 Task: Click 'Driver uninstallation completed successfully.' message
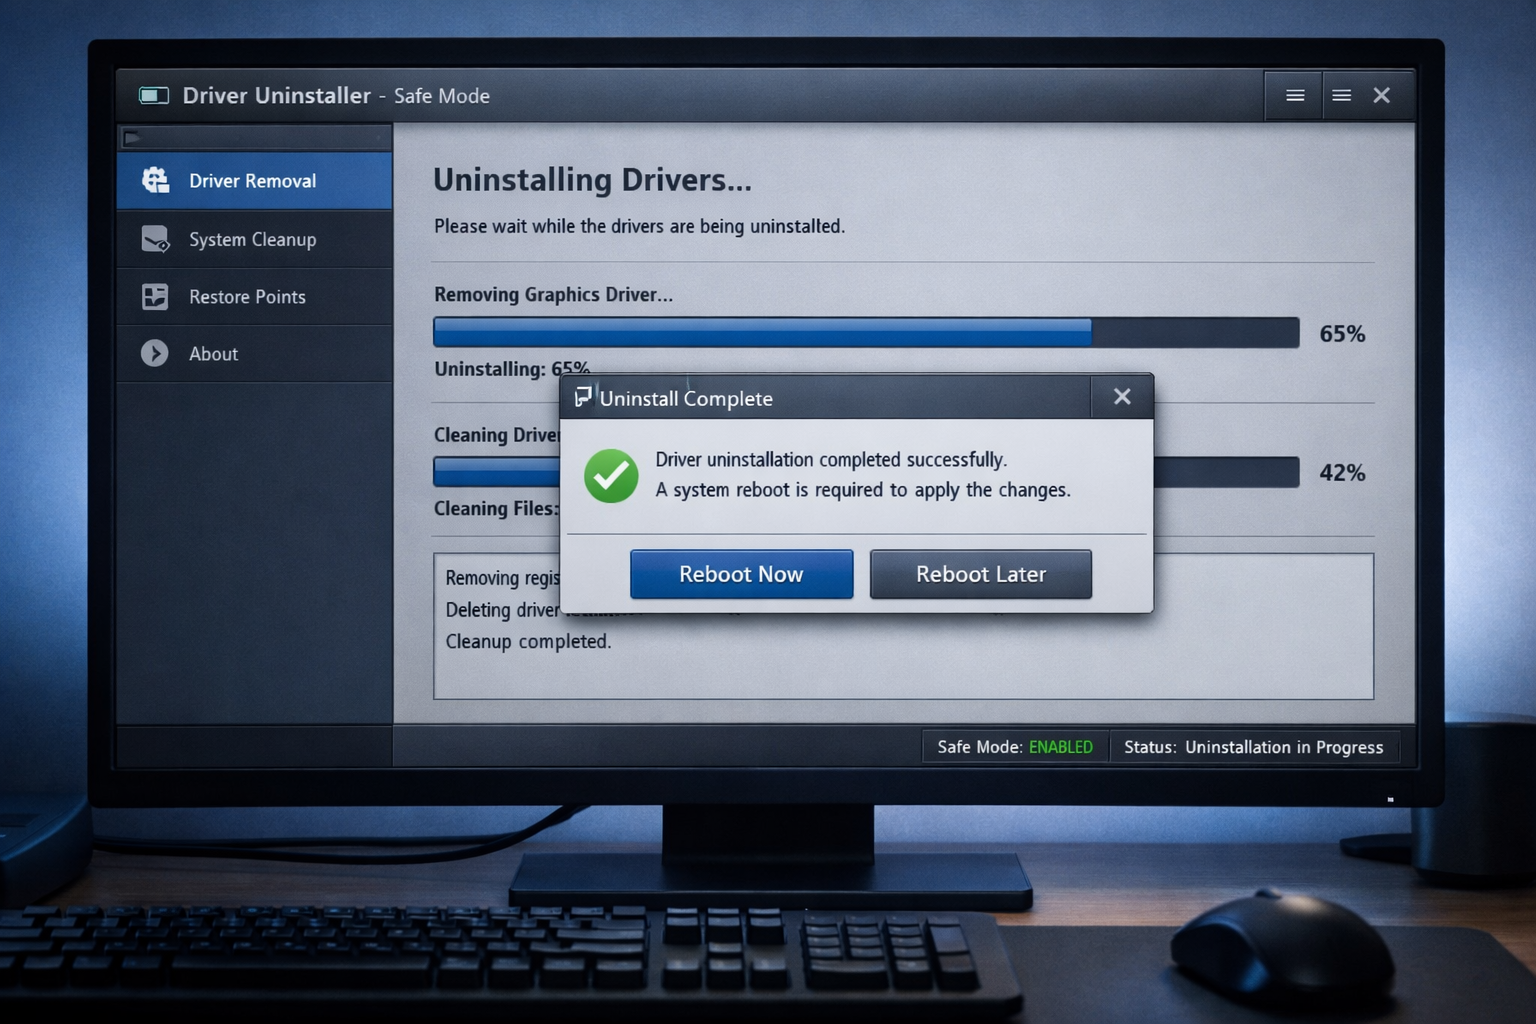(x=831, y=460)
